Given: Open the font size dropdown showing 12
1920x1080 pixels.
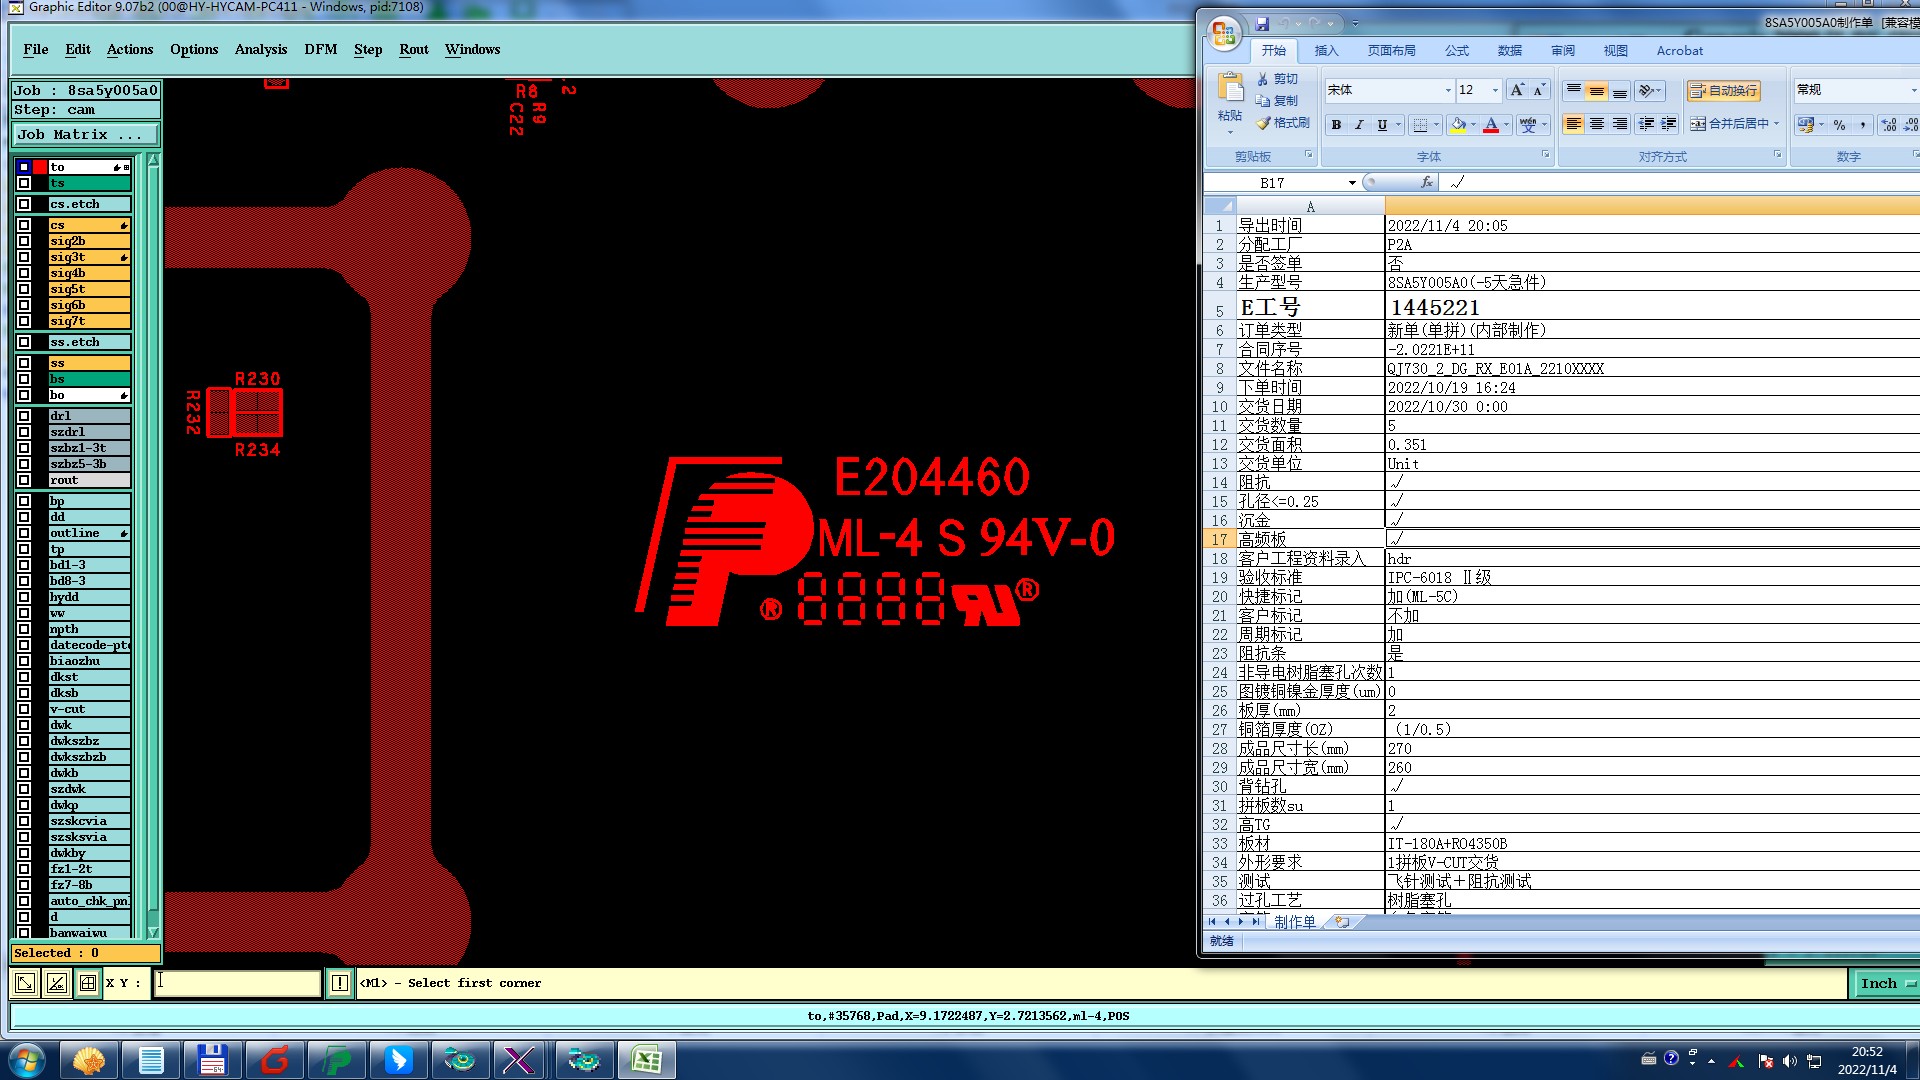Looking at the screenshot, I should click(x=1495, y=90).
